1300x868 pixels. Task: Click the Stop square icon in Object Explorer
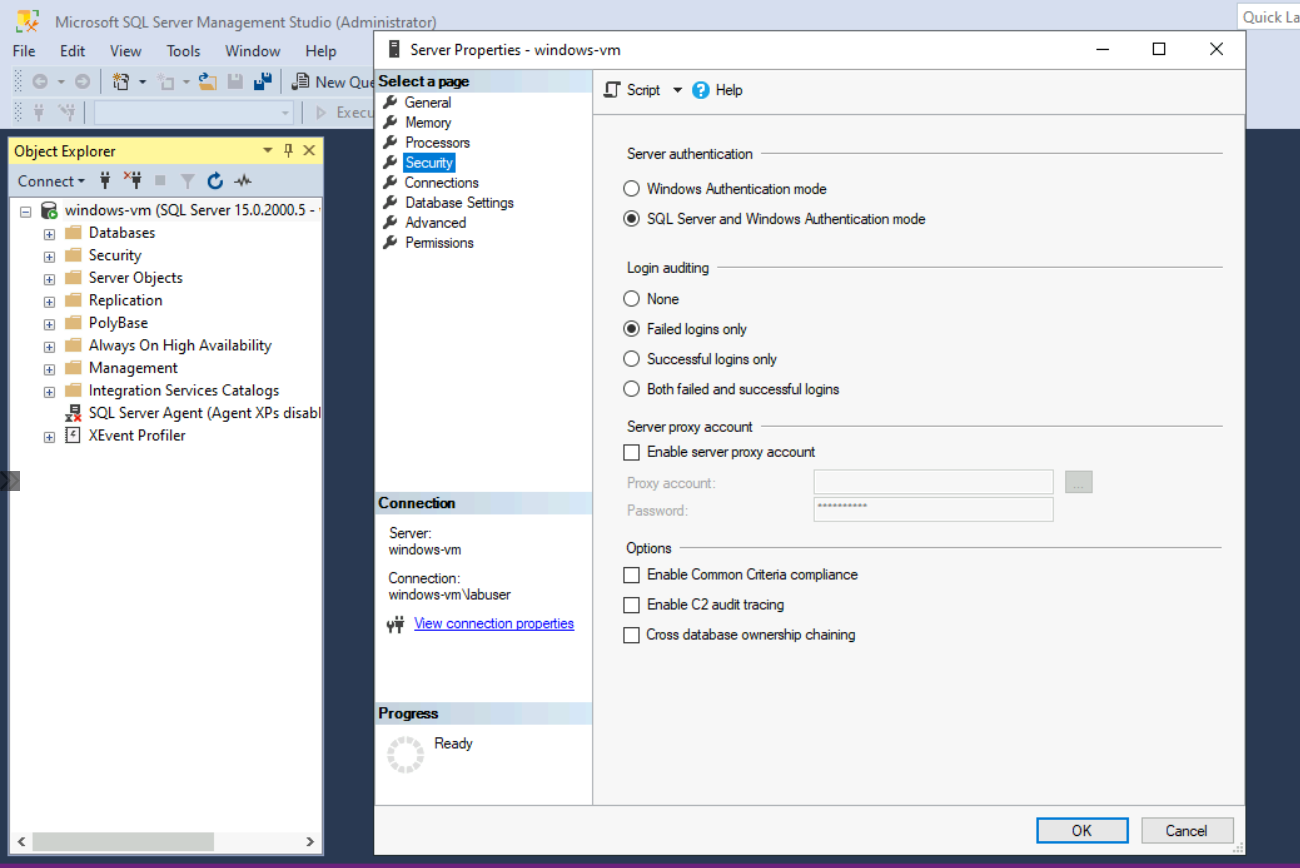tap(160, 181)
